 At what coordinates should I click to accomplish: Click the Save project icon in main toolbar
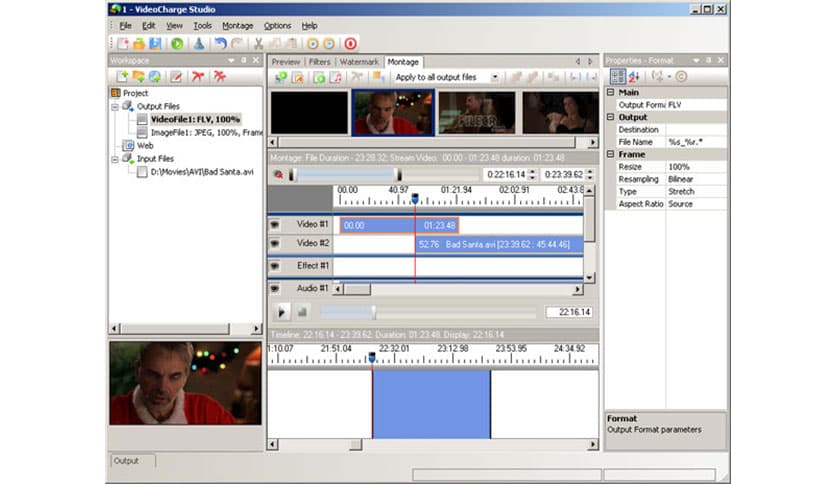(155, 44)
